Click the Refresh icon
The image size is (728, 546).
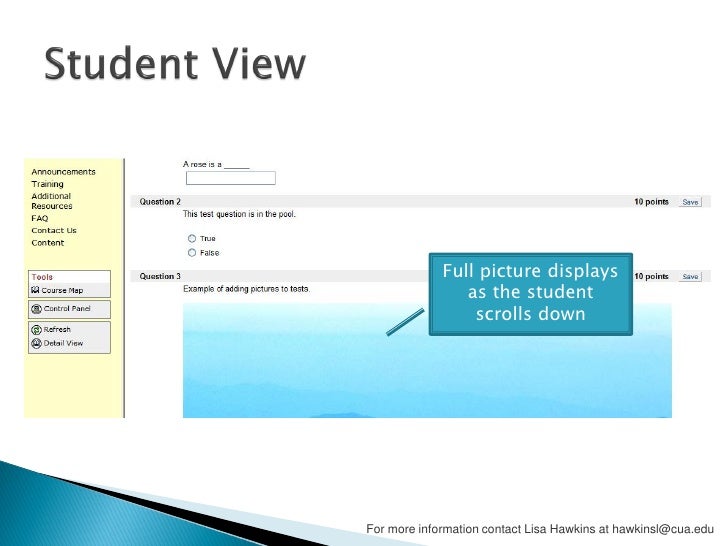36,330
